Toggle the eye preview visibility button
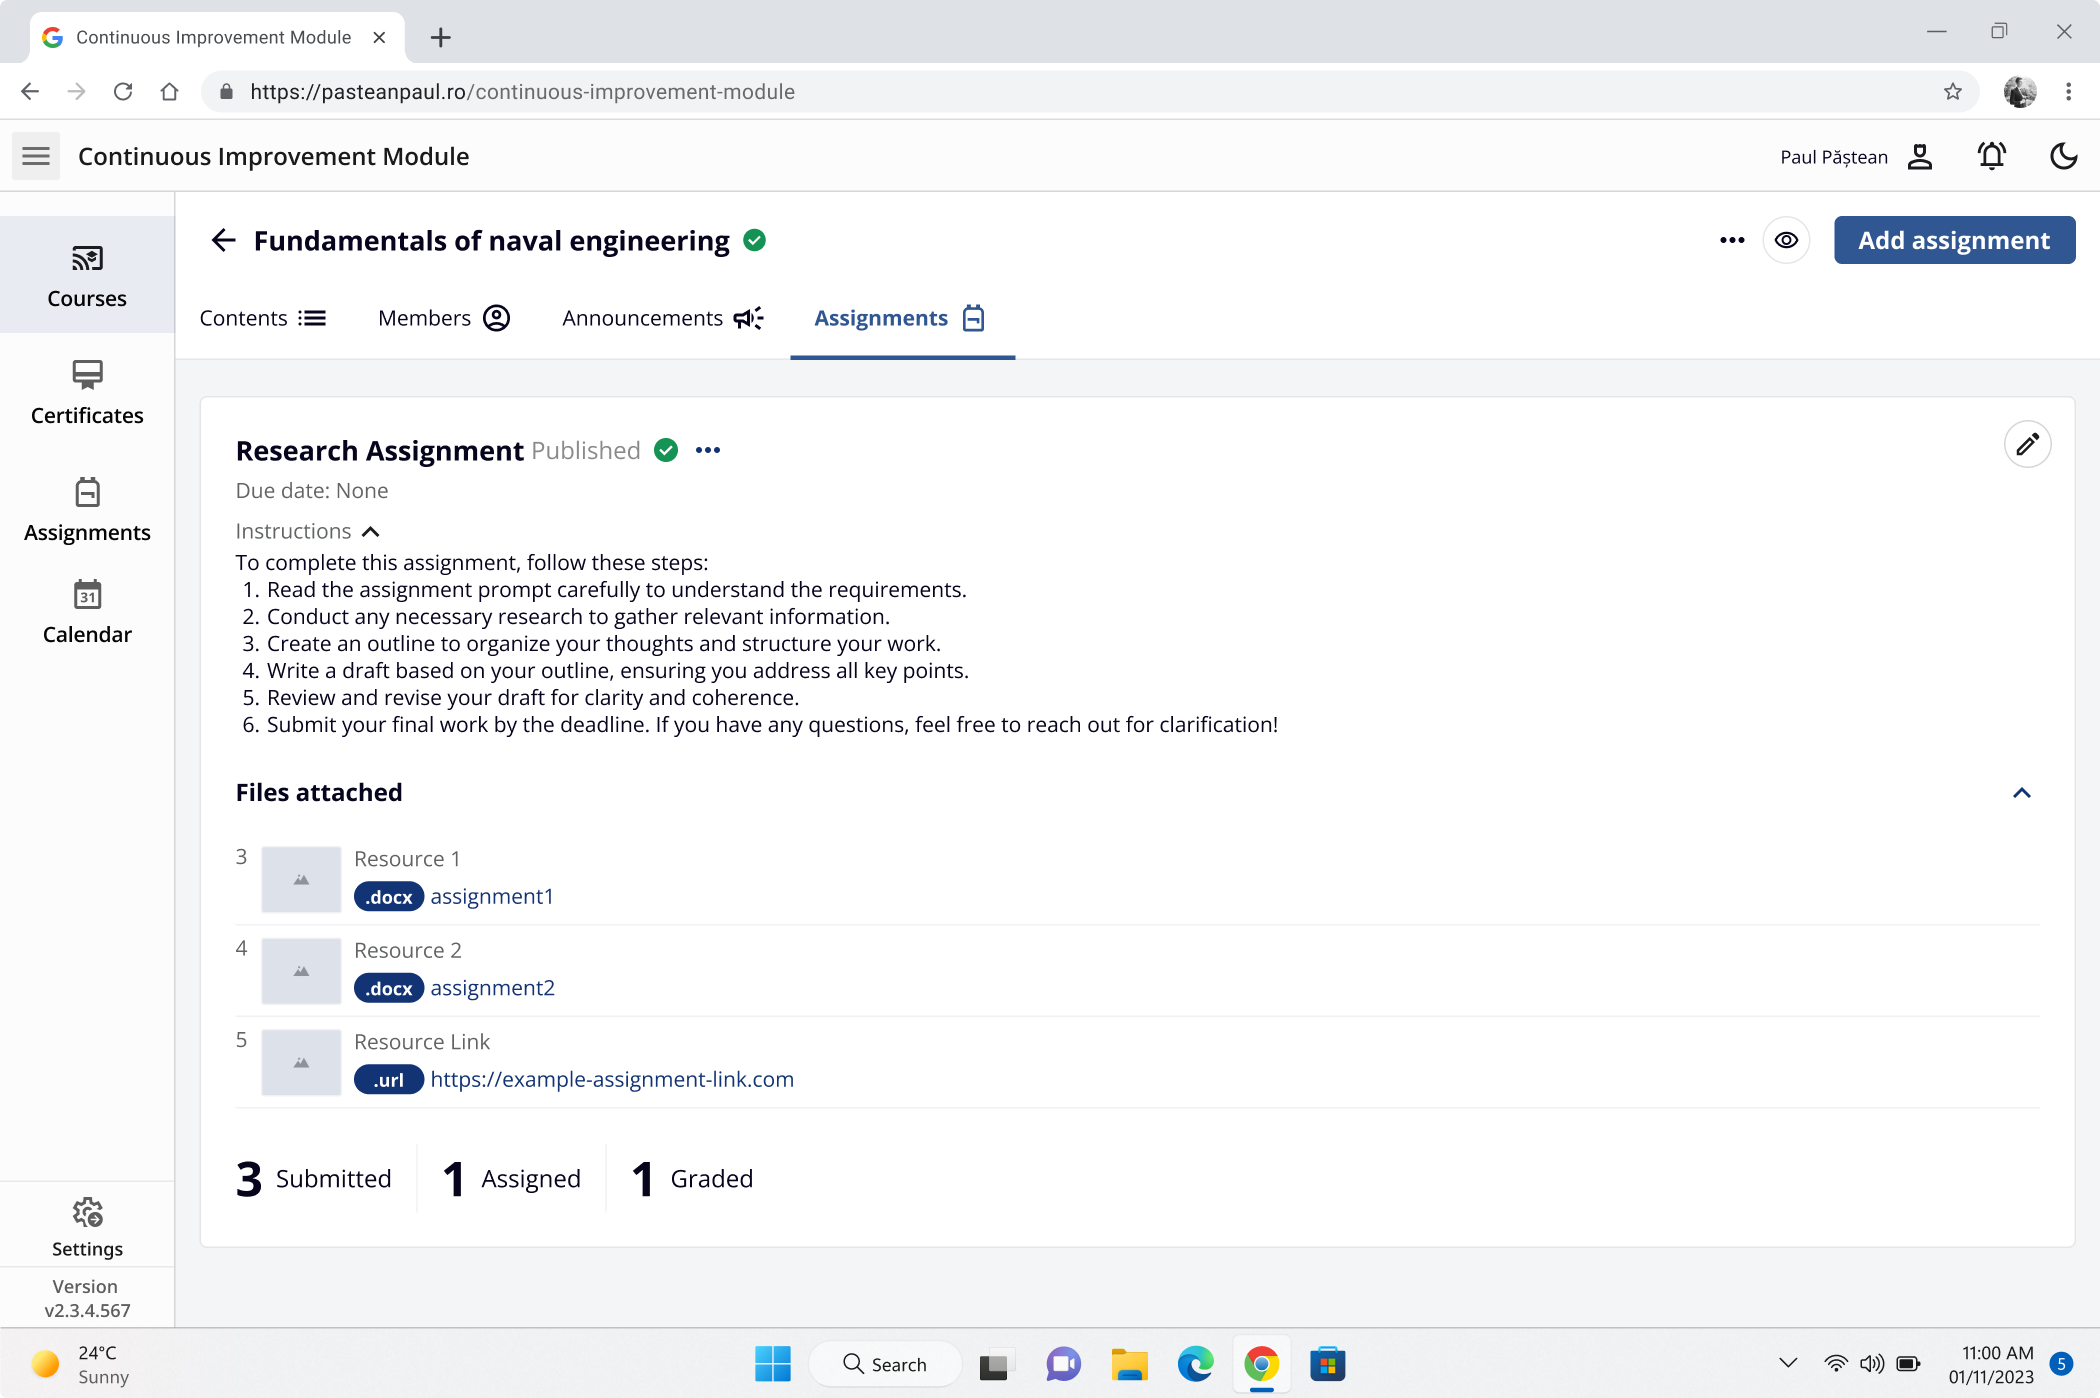This screenshot has height=1398, width=2100. tap(1786, 240)
